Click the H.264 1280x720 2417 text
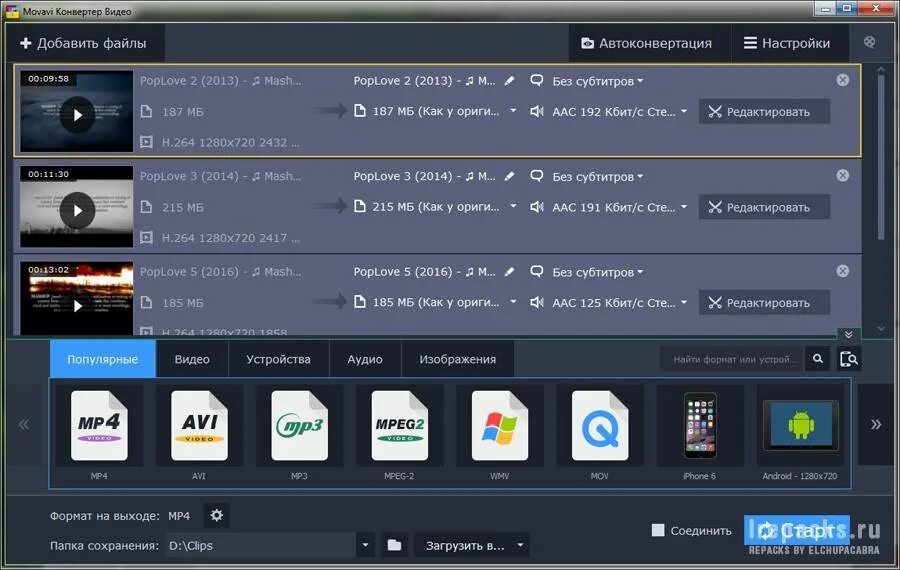 point(230,238)
